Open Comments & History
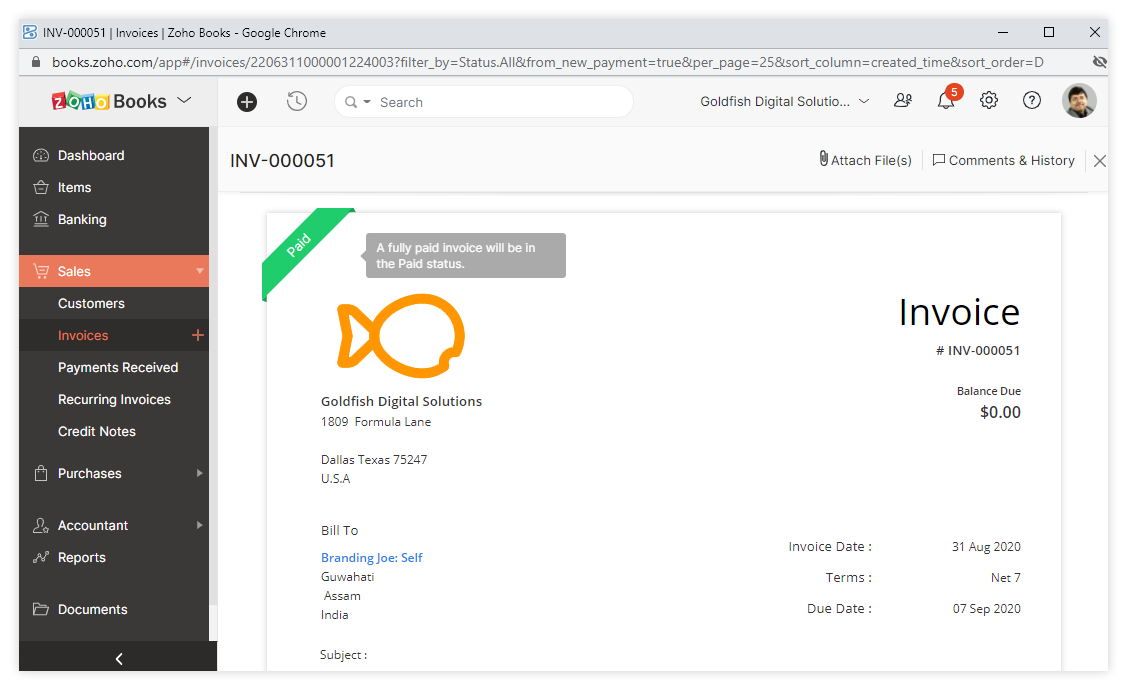The height and width of the screenshot is (690, 1127). tap(1003, 160)
